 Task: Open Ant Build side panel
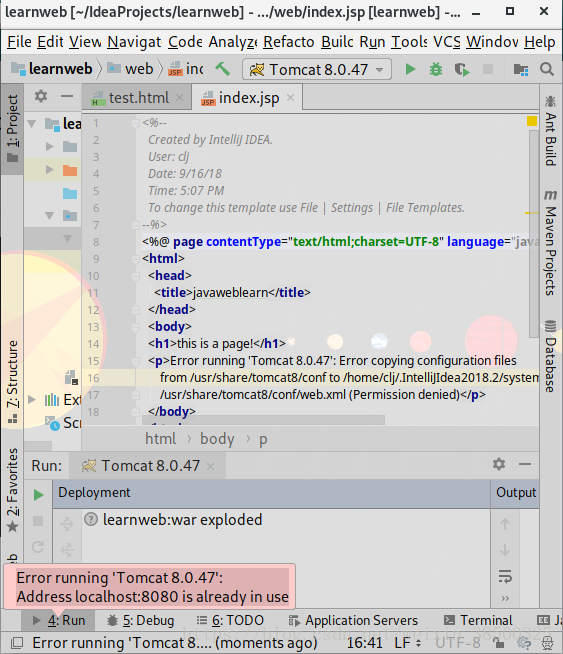(550, 131)
